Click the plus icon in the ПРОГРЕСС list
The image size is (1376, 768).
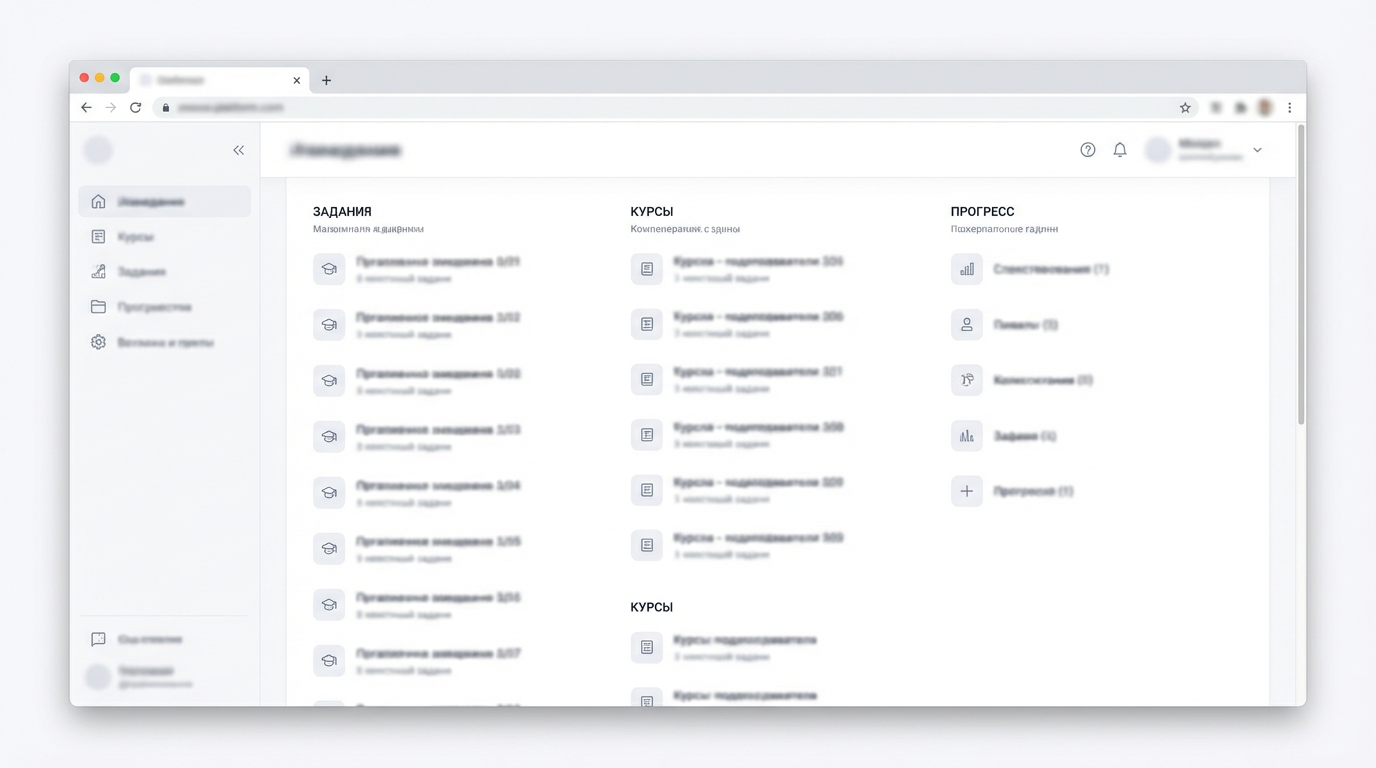coord(966,491)
